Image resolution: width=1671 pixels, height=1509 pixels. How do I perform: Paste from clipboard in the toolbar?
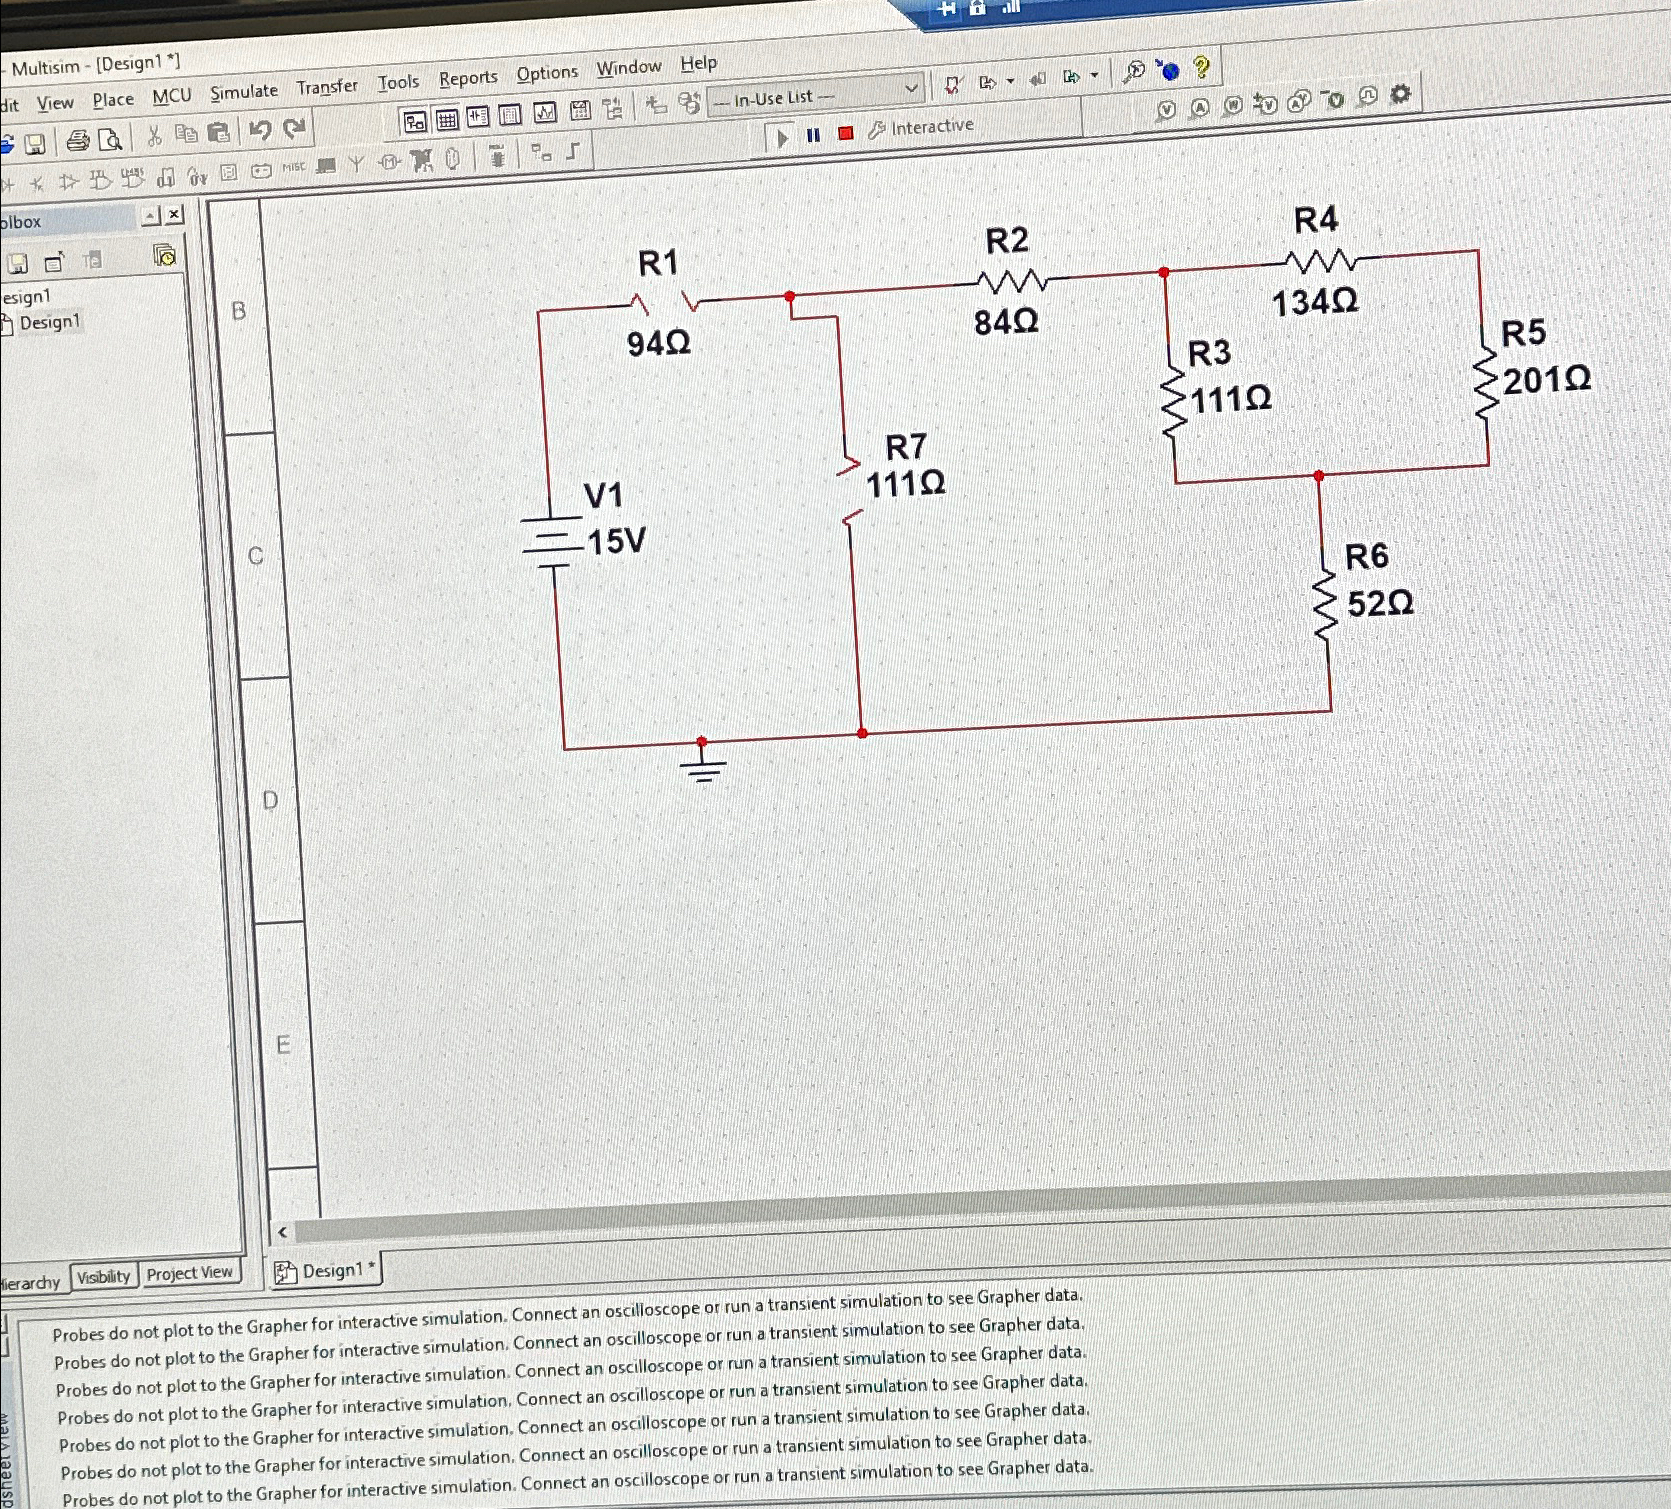click(x=218, y=131)
